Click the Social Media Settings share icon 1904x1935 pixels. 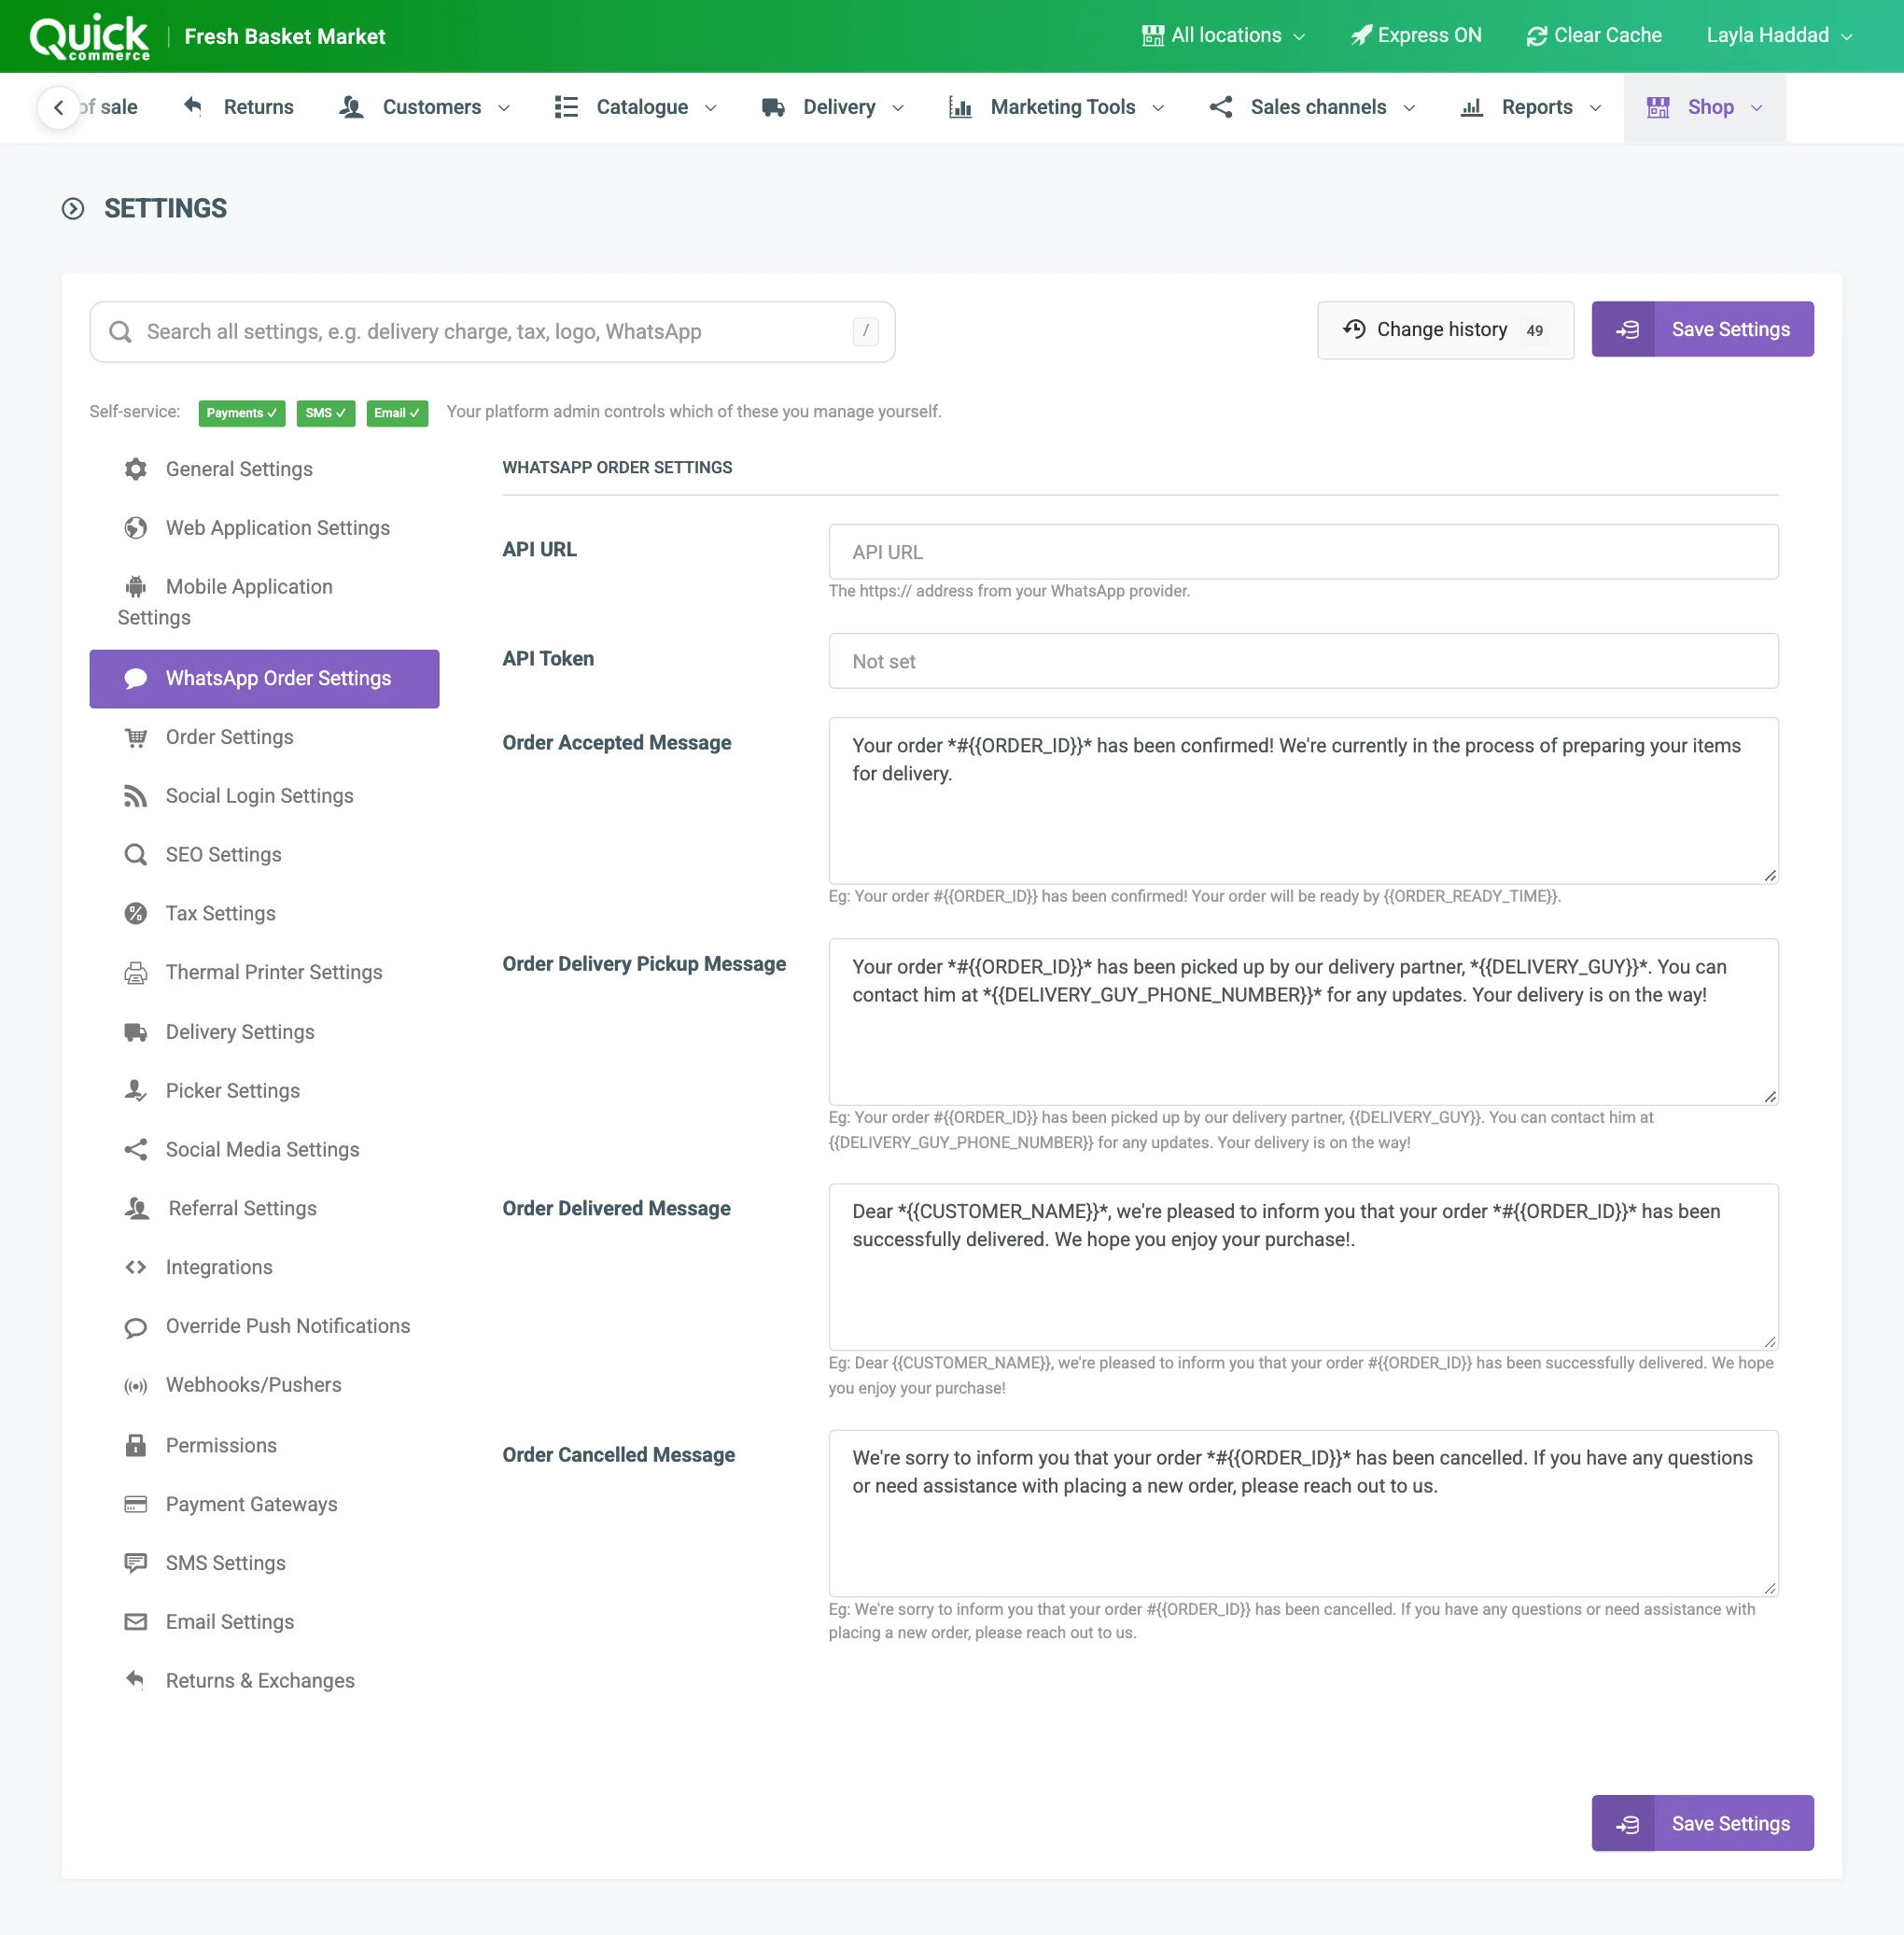136,1150
